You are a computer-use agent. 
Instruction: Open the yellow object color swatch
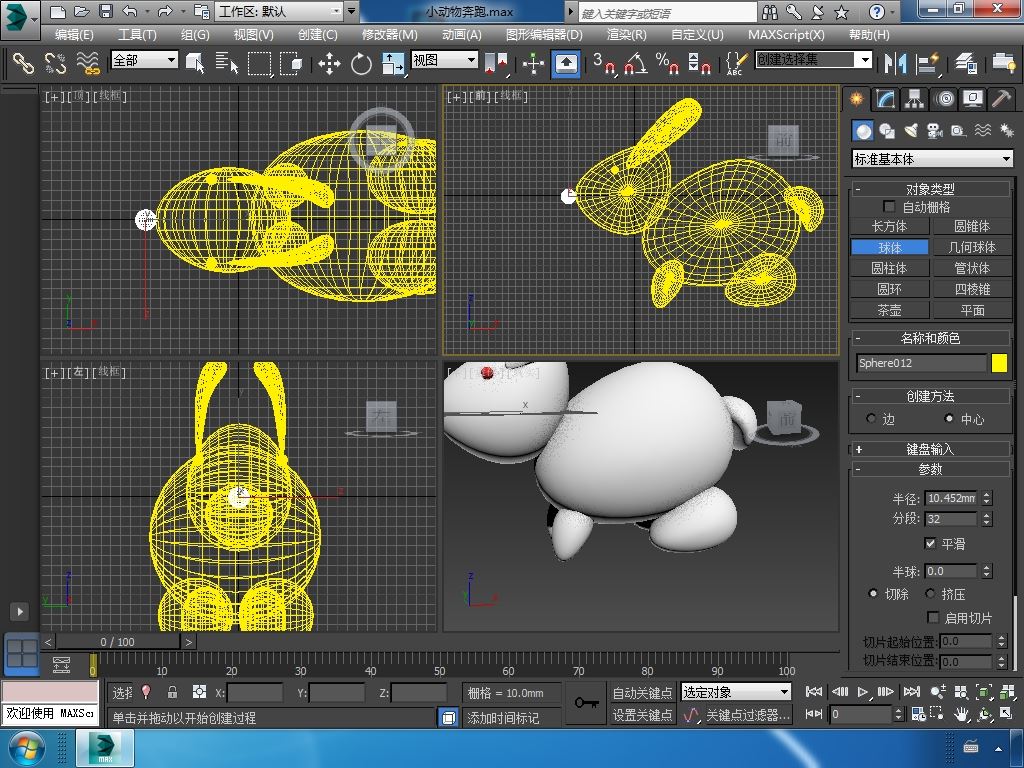(x=999, y=363)
